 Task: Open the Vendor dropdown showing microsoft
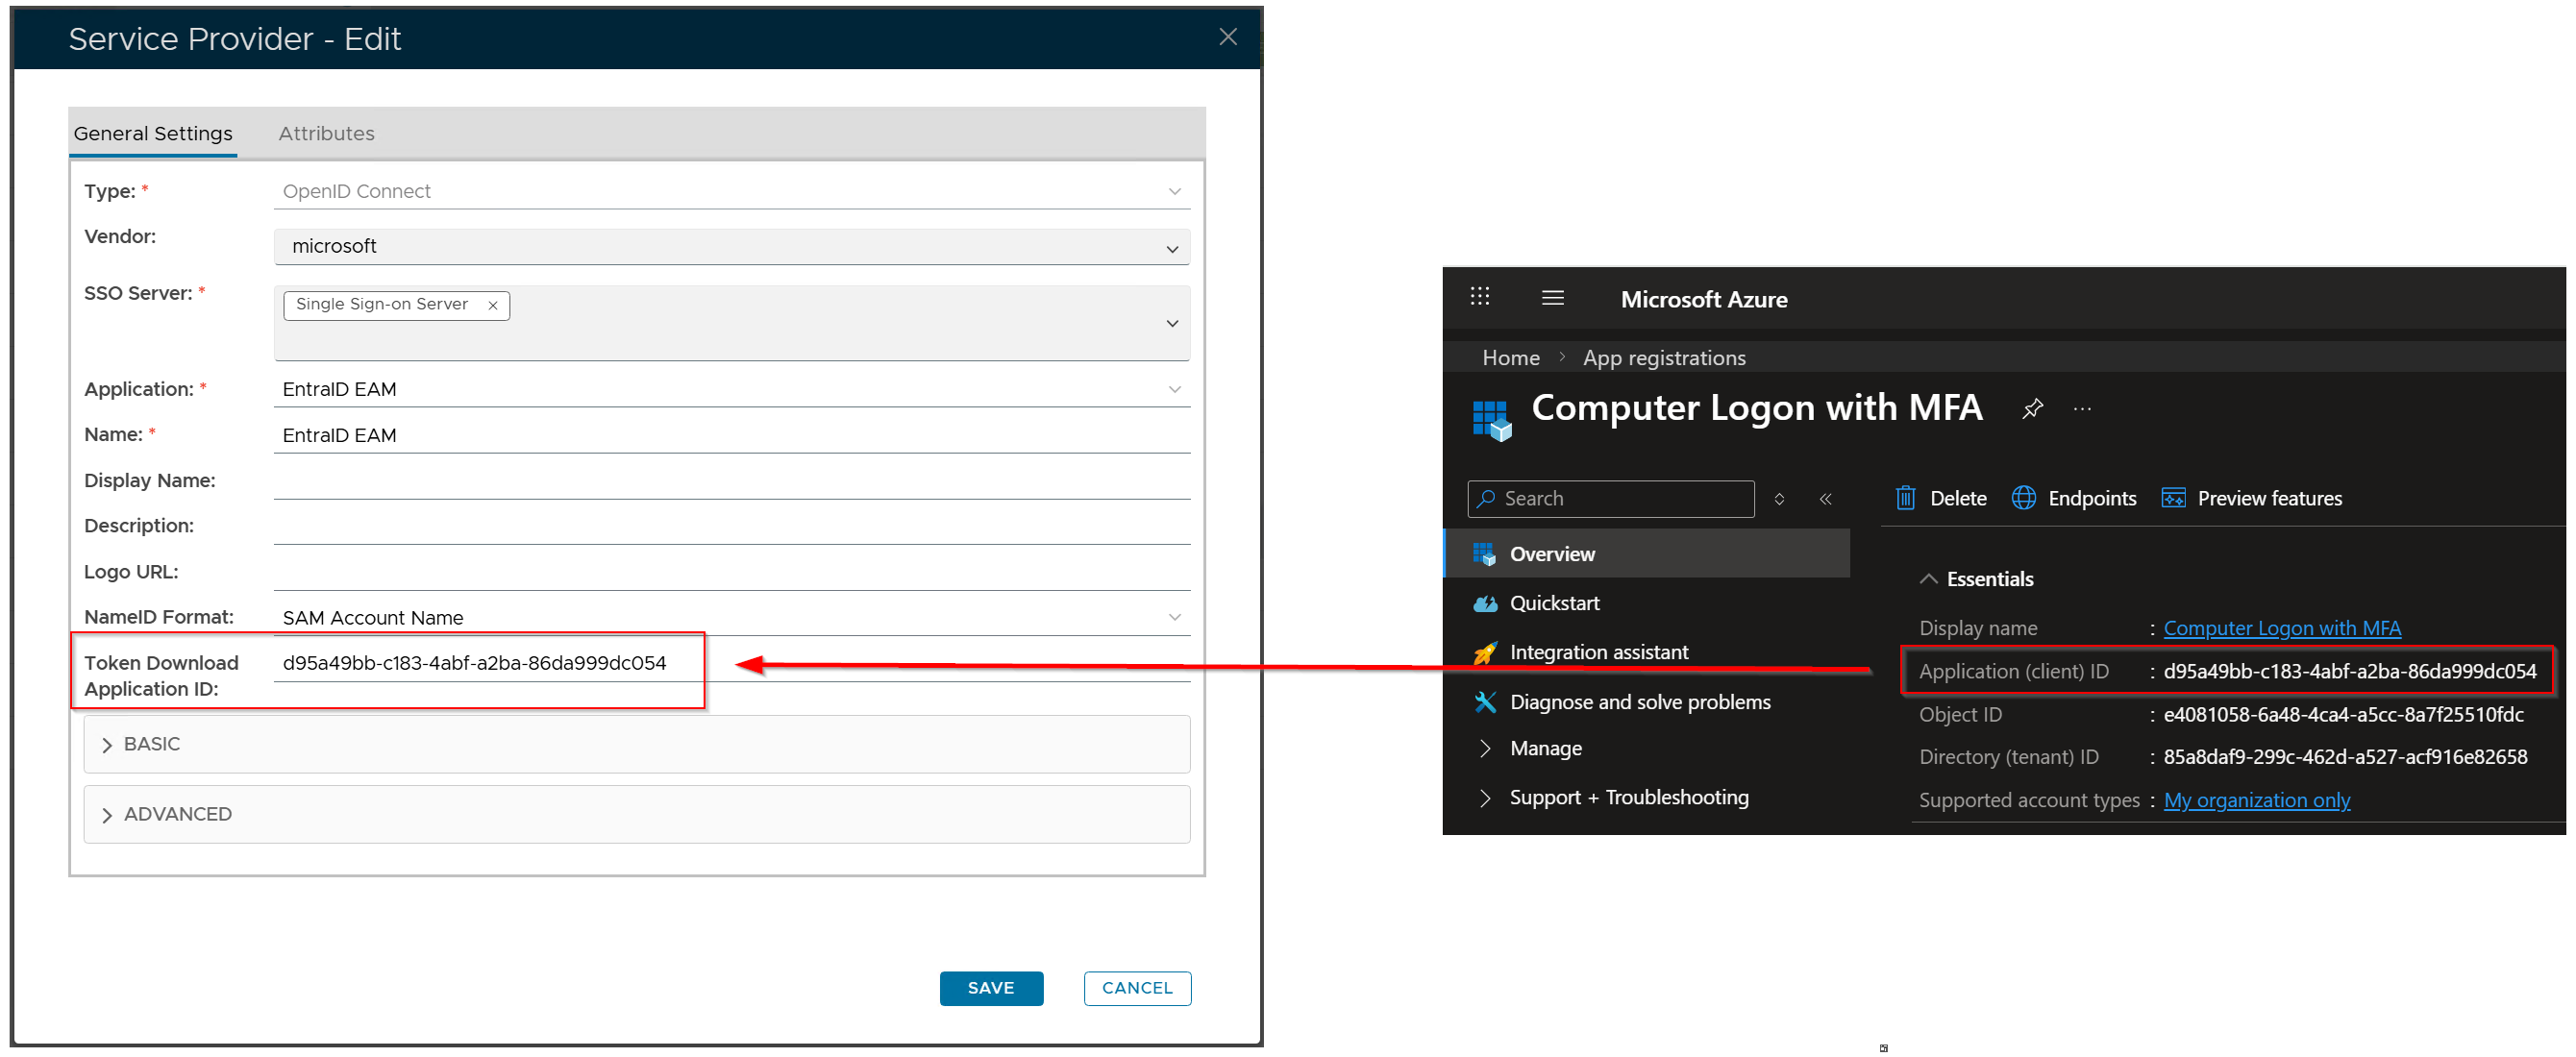(x=731, y=247)
